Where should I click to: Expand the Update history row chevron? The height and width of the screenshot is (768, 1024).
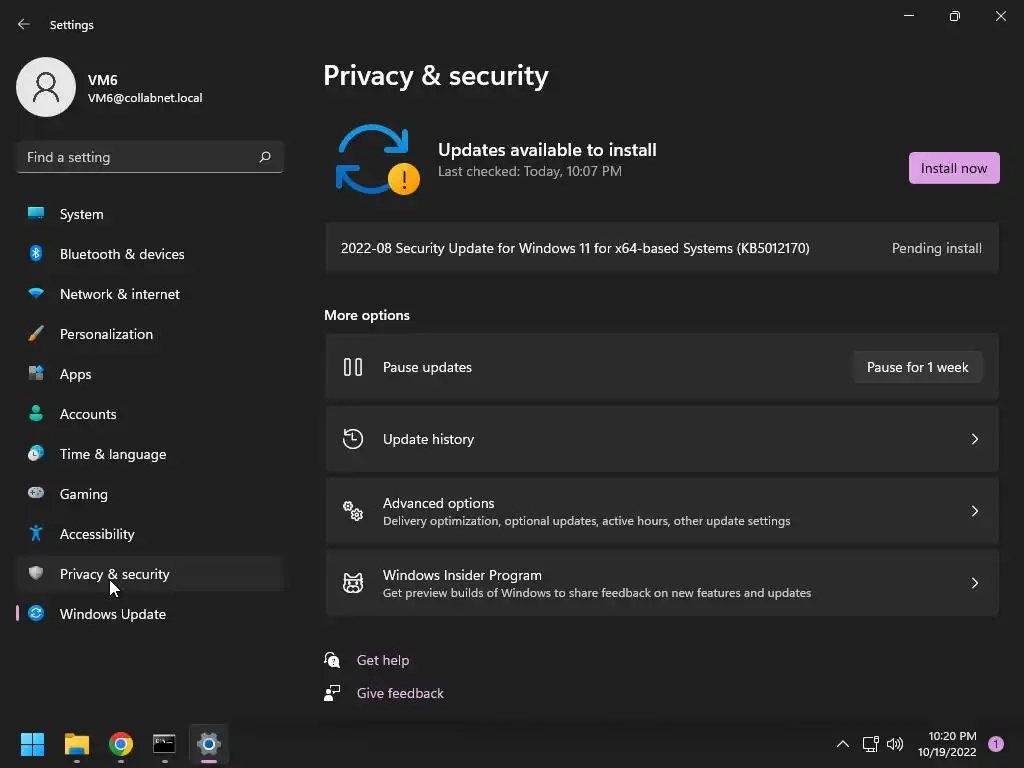974,439
